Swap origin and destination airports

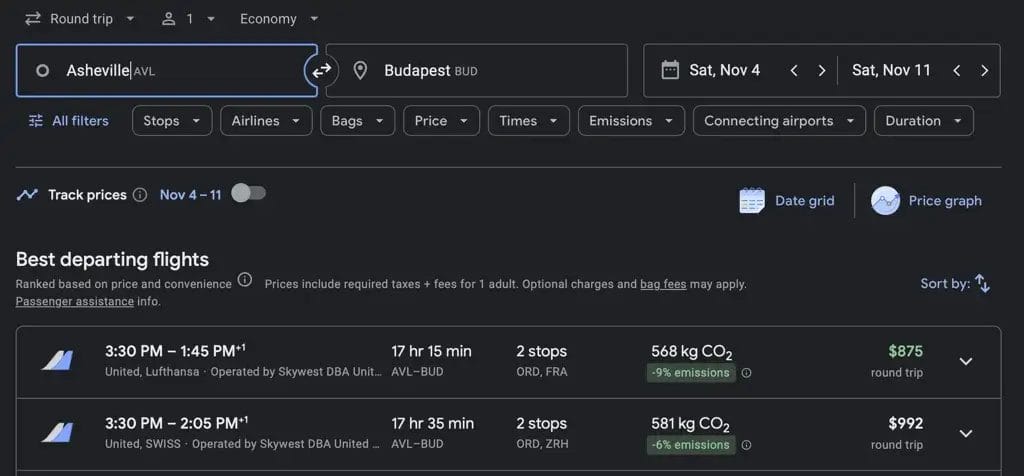(321, 71)
